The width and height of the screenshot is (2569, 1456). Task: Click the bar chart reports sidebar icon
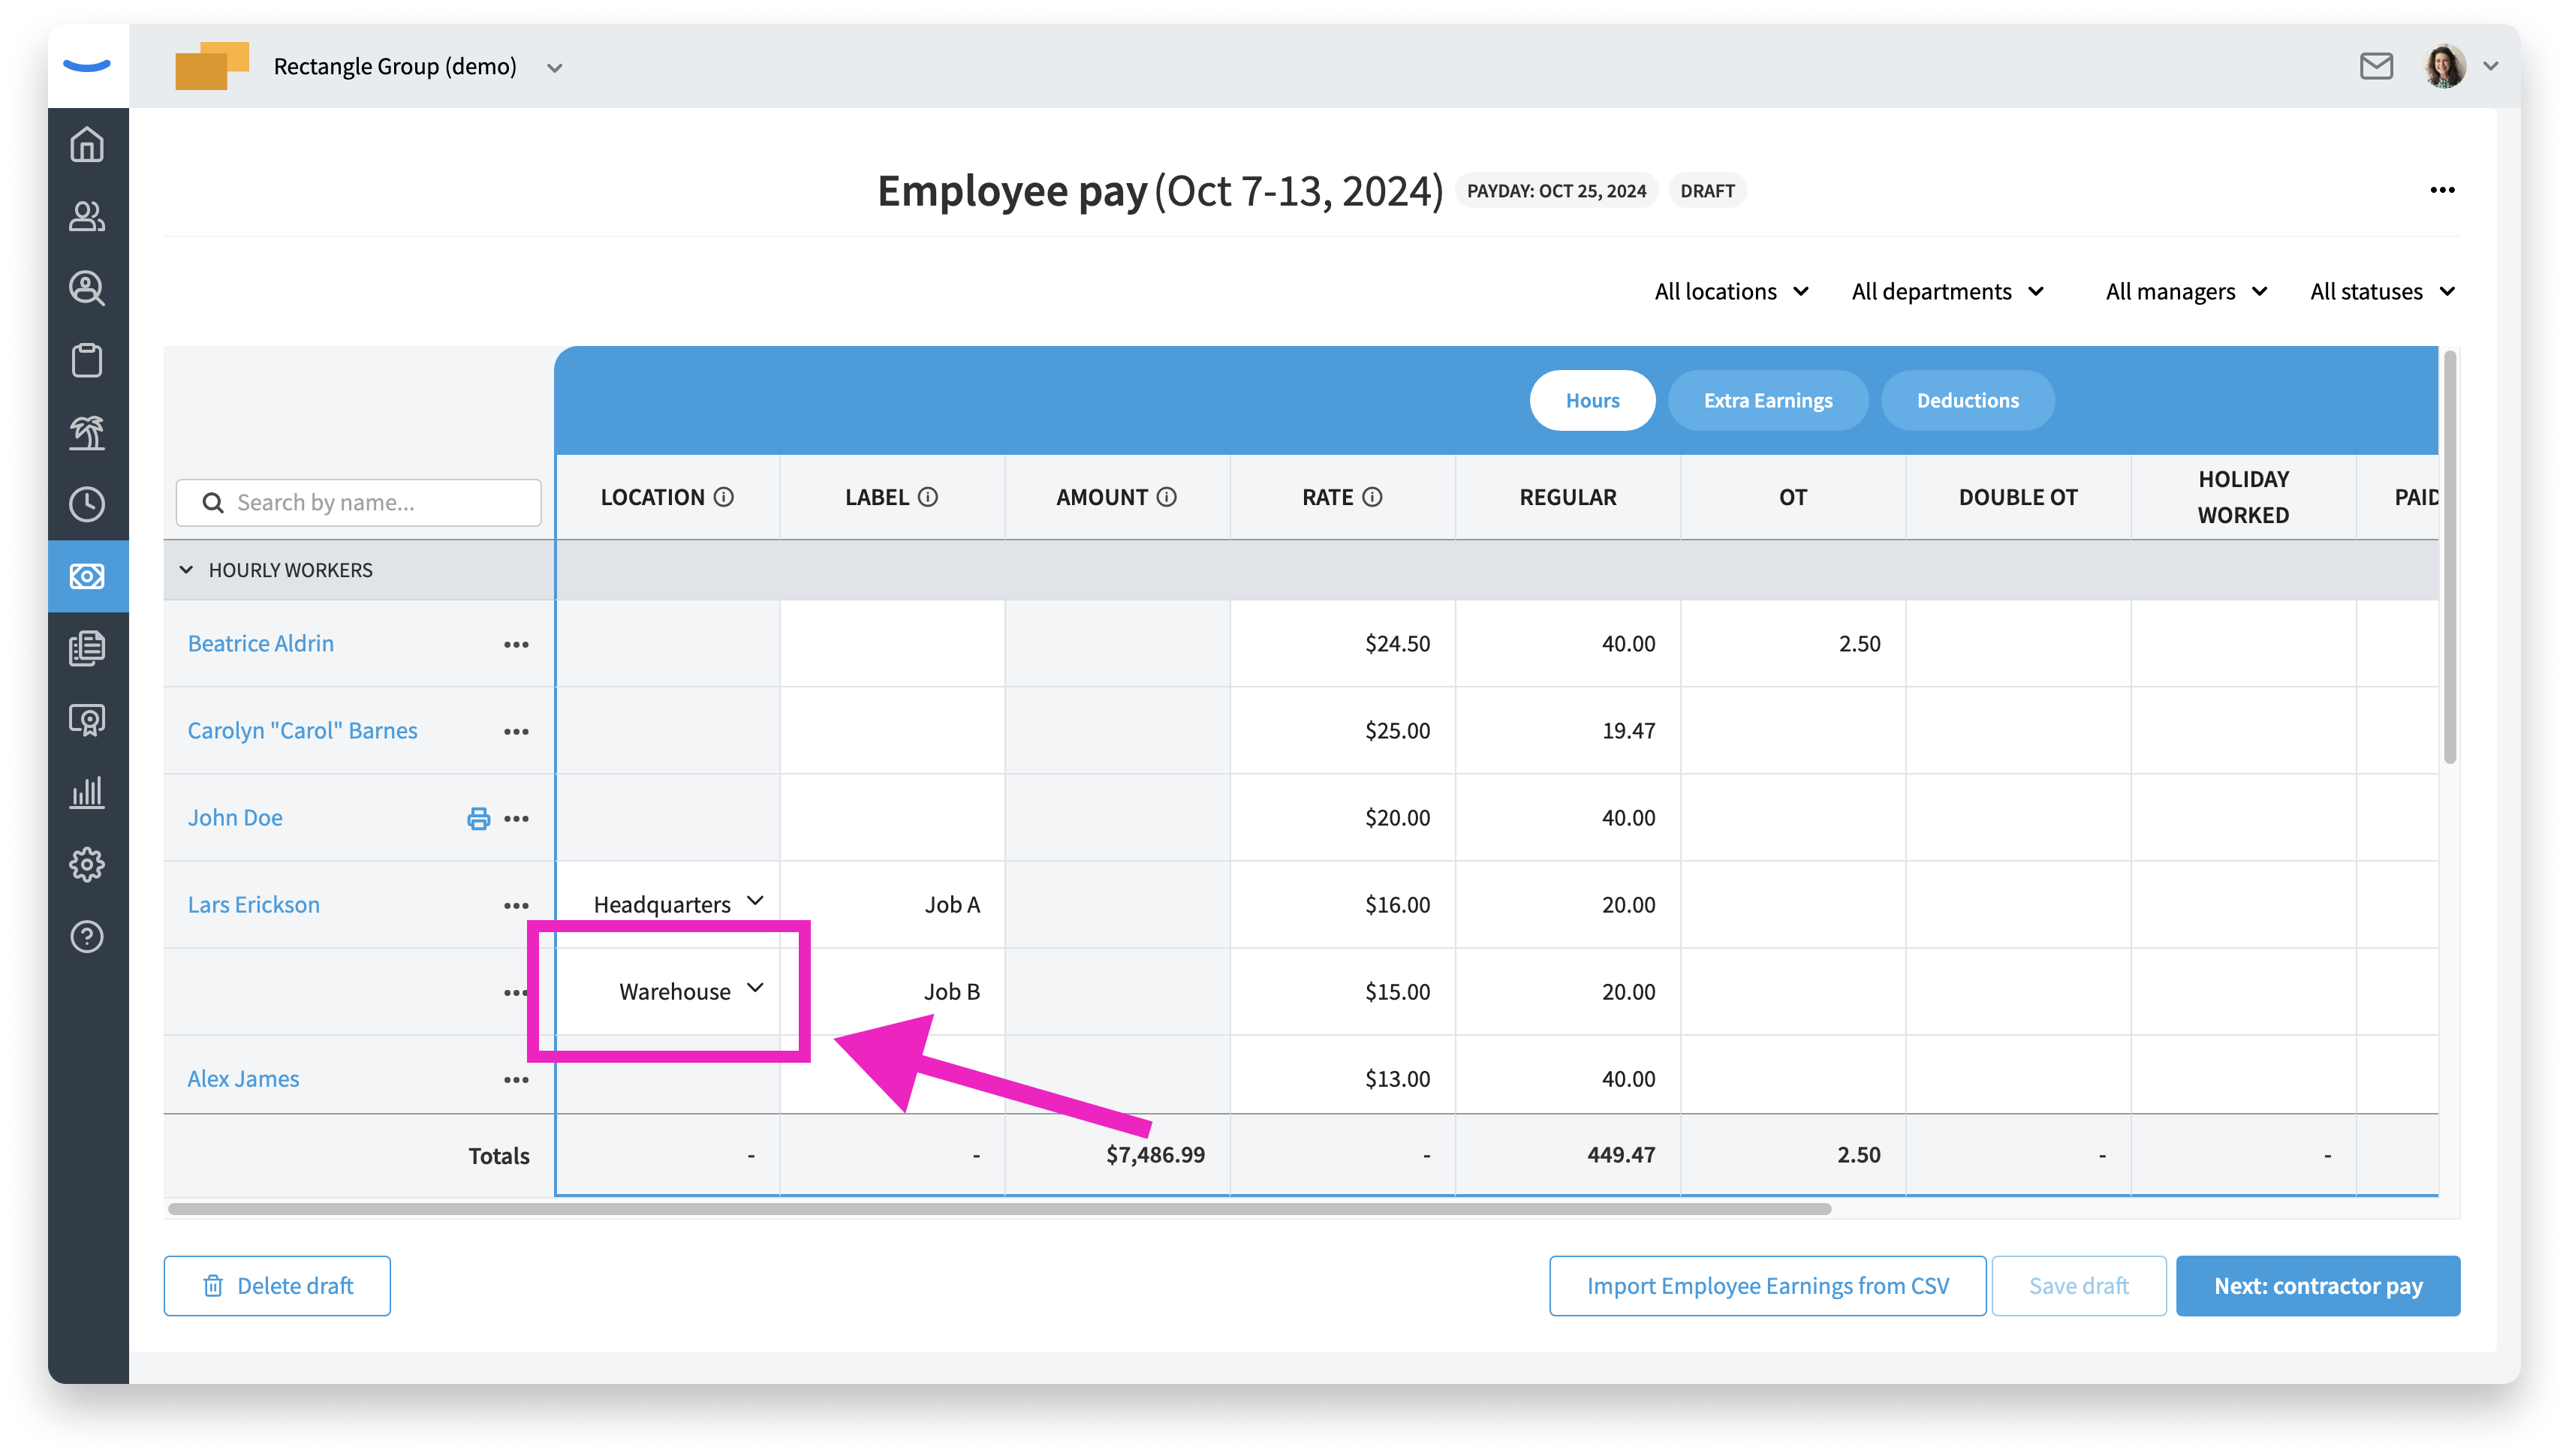[87, 792]
